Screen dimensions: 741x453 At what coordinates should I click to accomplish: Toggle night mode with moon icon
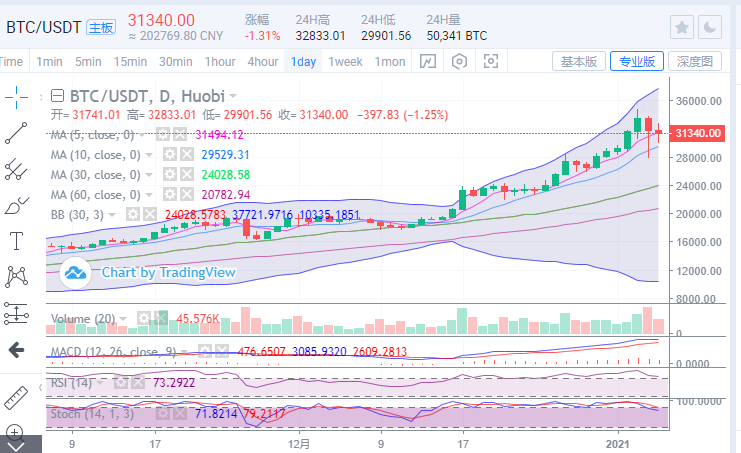(709, 27)
